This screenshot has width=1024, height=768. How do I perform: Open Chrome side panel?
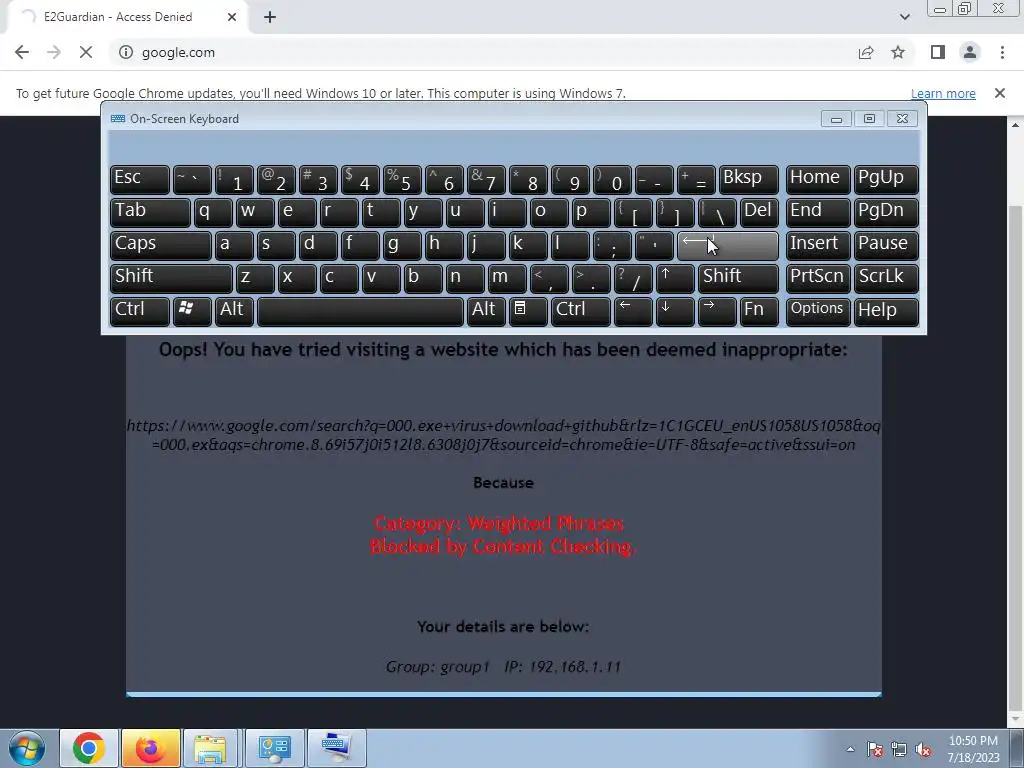point(938,52)
